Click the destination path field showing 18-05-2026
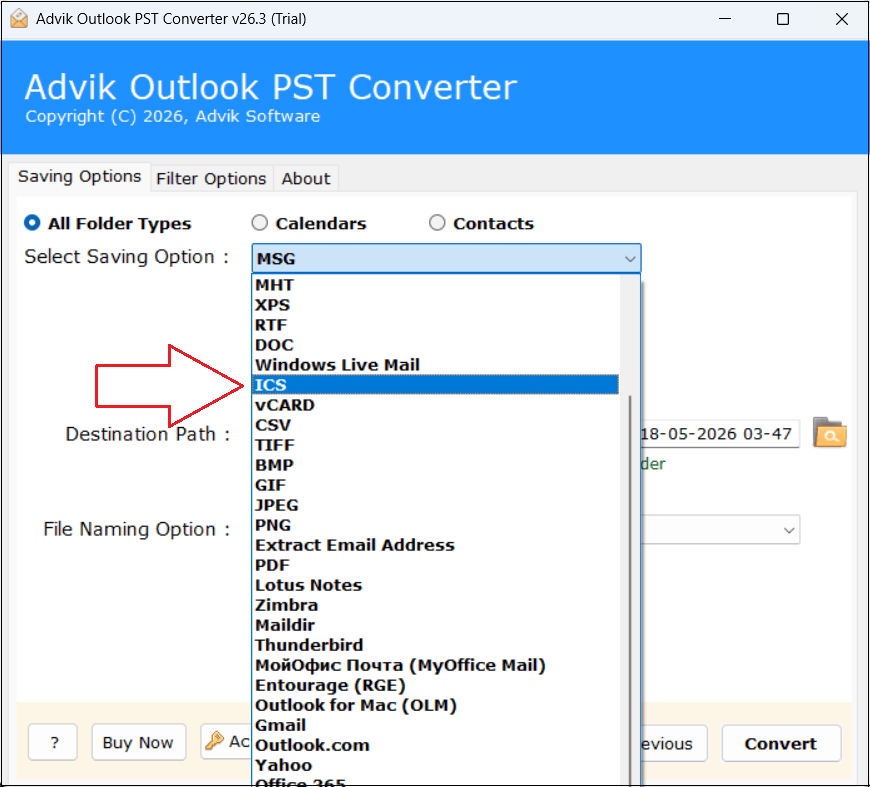The height and width of the screenshot is (787, 870). click(x=720, y=433)
